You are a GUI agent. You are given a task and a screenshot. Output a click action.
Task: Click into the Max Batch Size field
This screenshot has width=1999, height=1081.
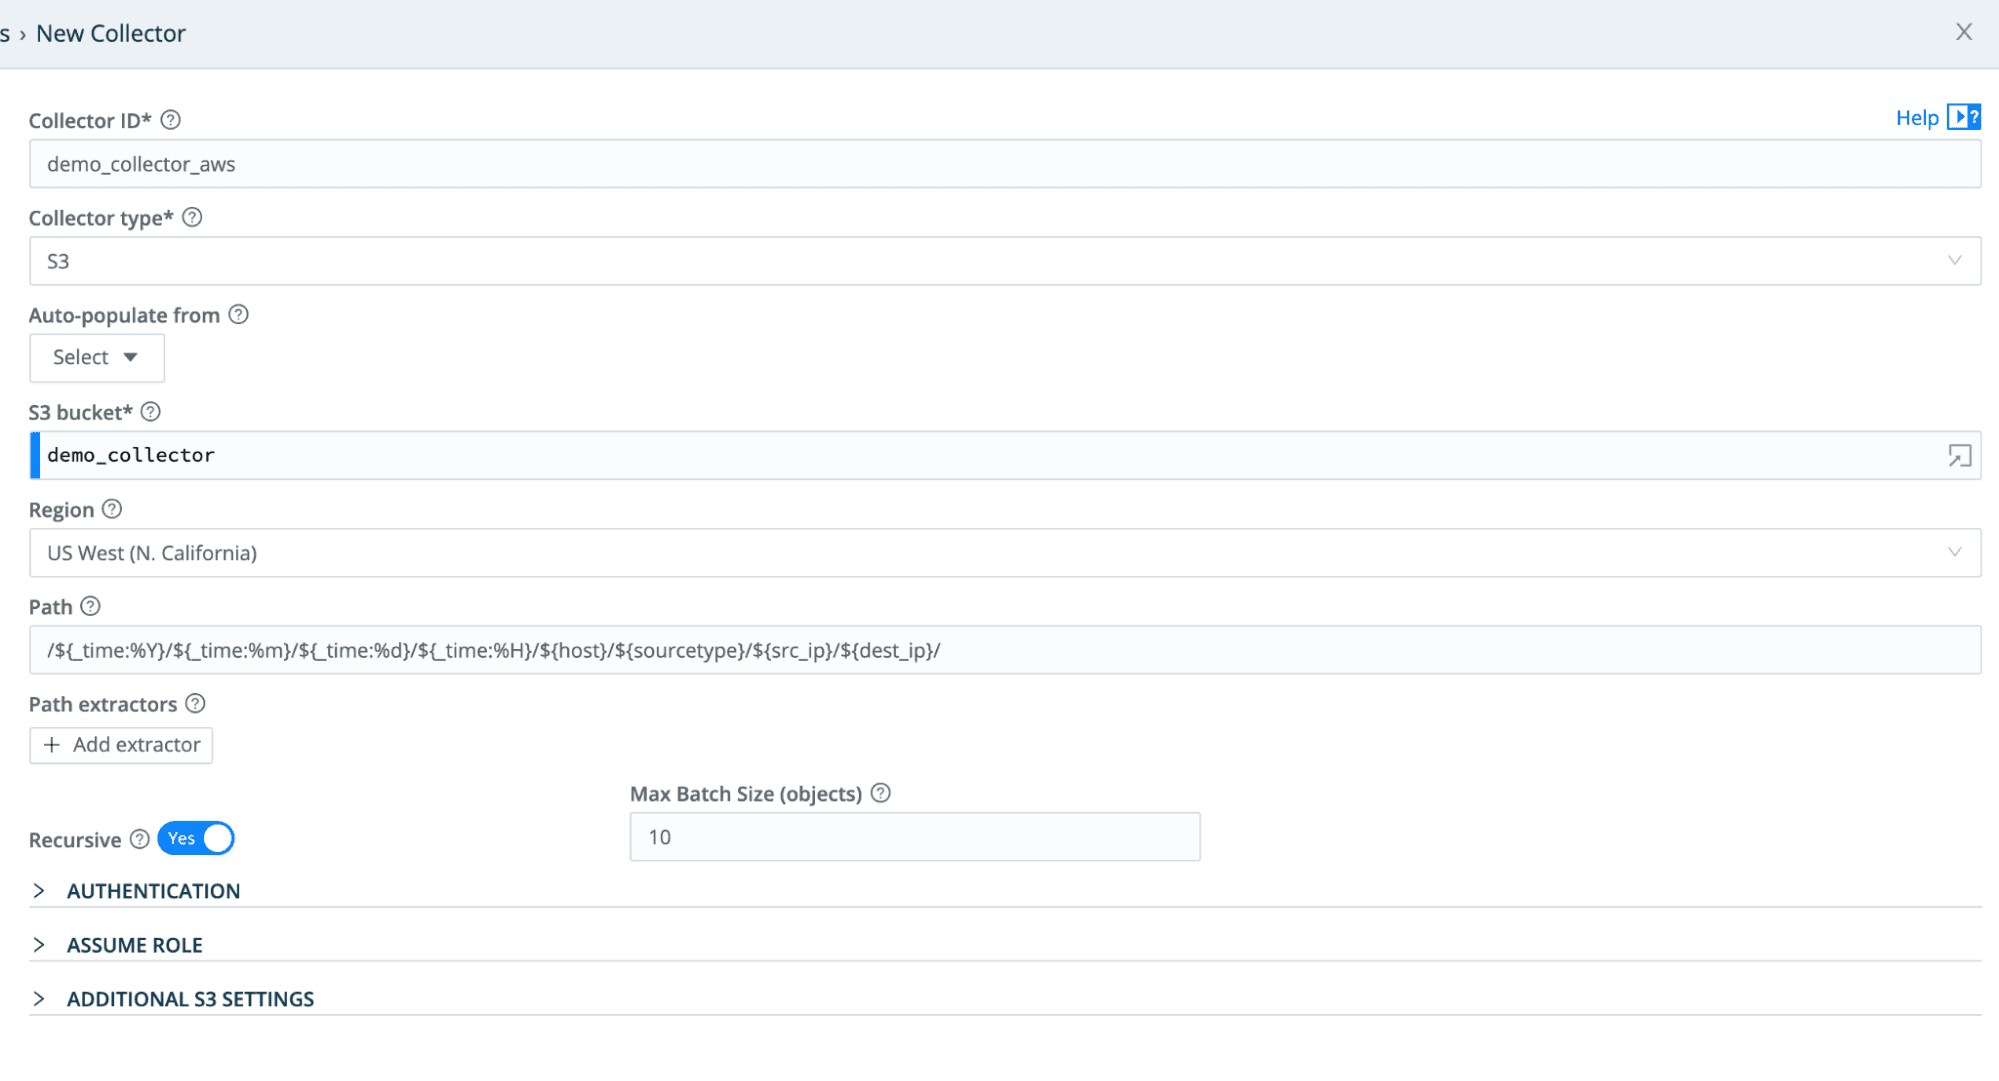[914, 837]
